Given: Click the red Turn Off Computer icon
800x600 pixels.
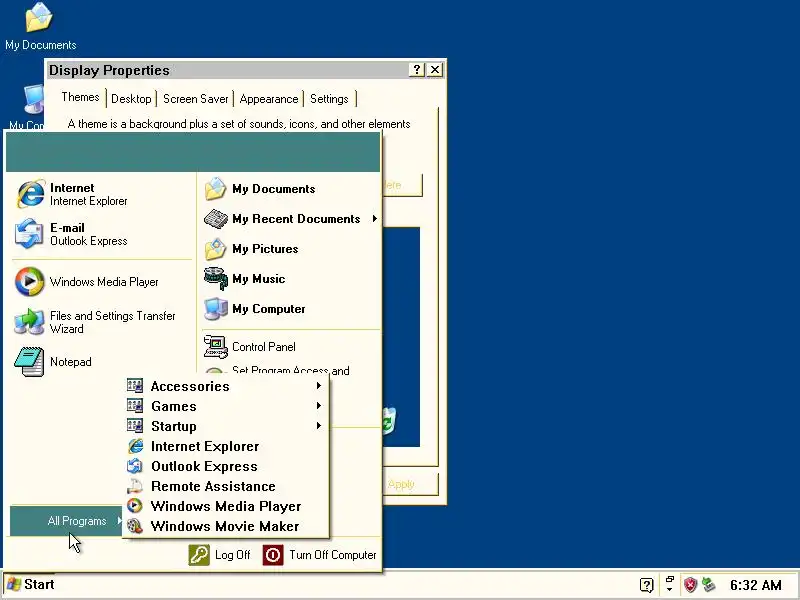Looking at the screenshot, I should click(273, 555).
